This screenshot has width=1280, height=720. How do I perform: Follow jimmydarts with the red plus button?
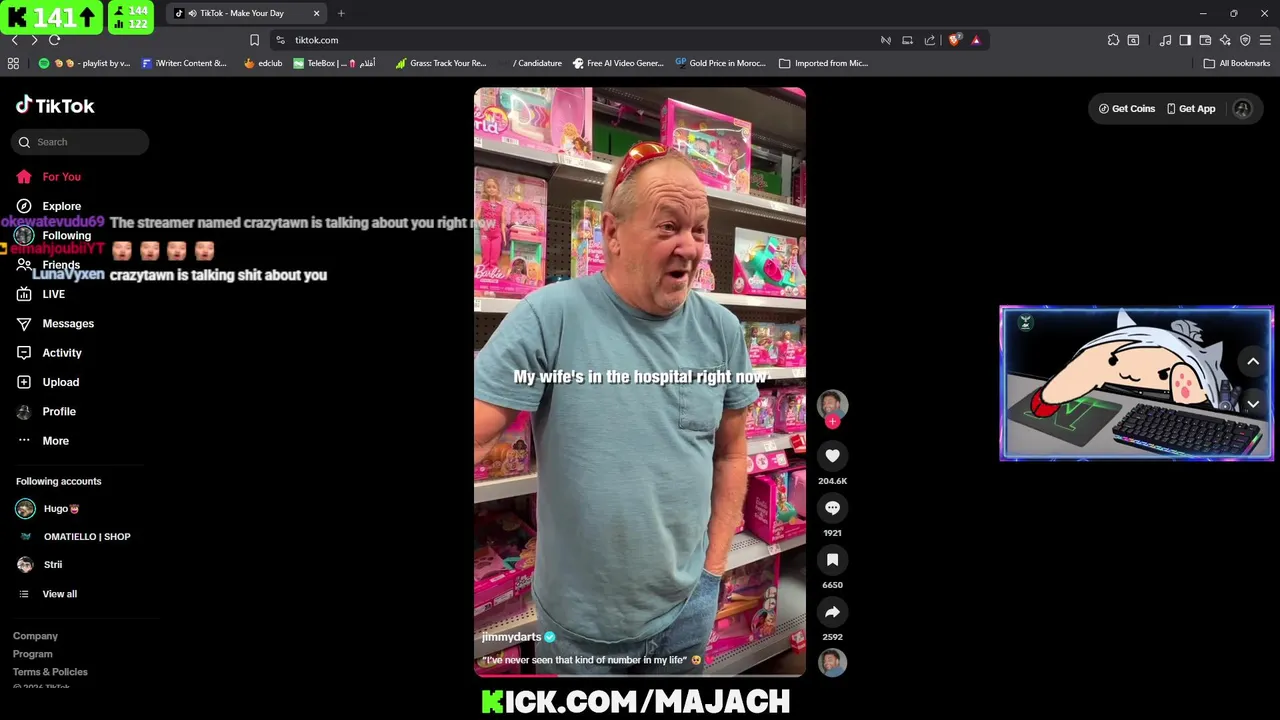pyautogui.click(x=832, y=422)
